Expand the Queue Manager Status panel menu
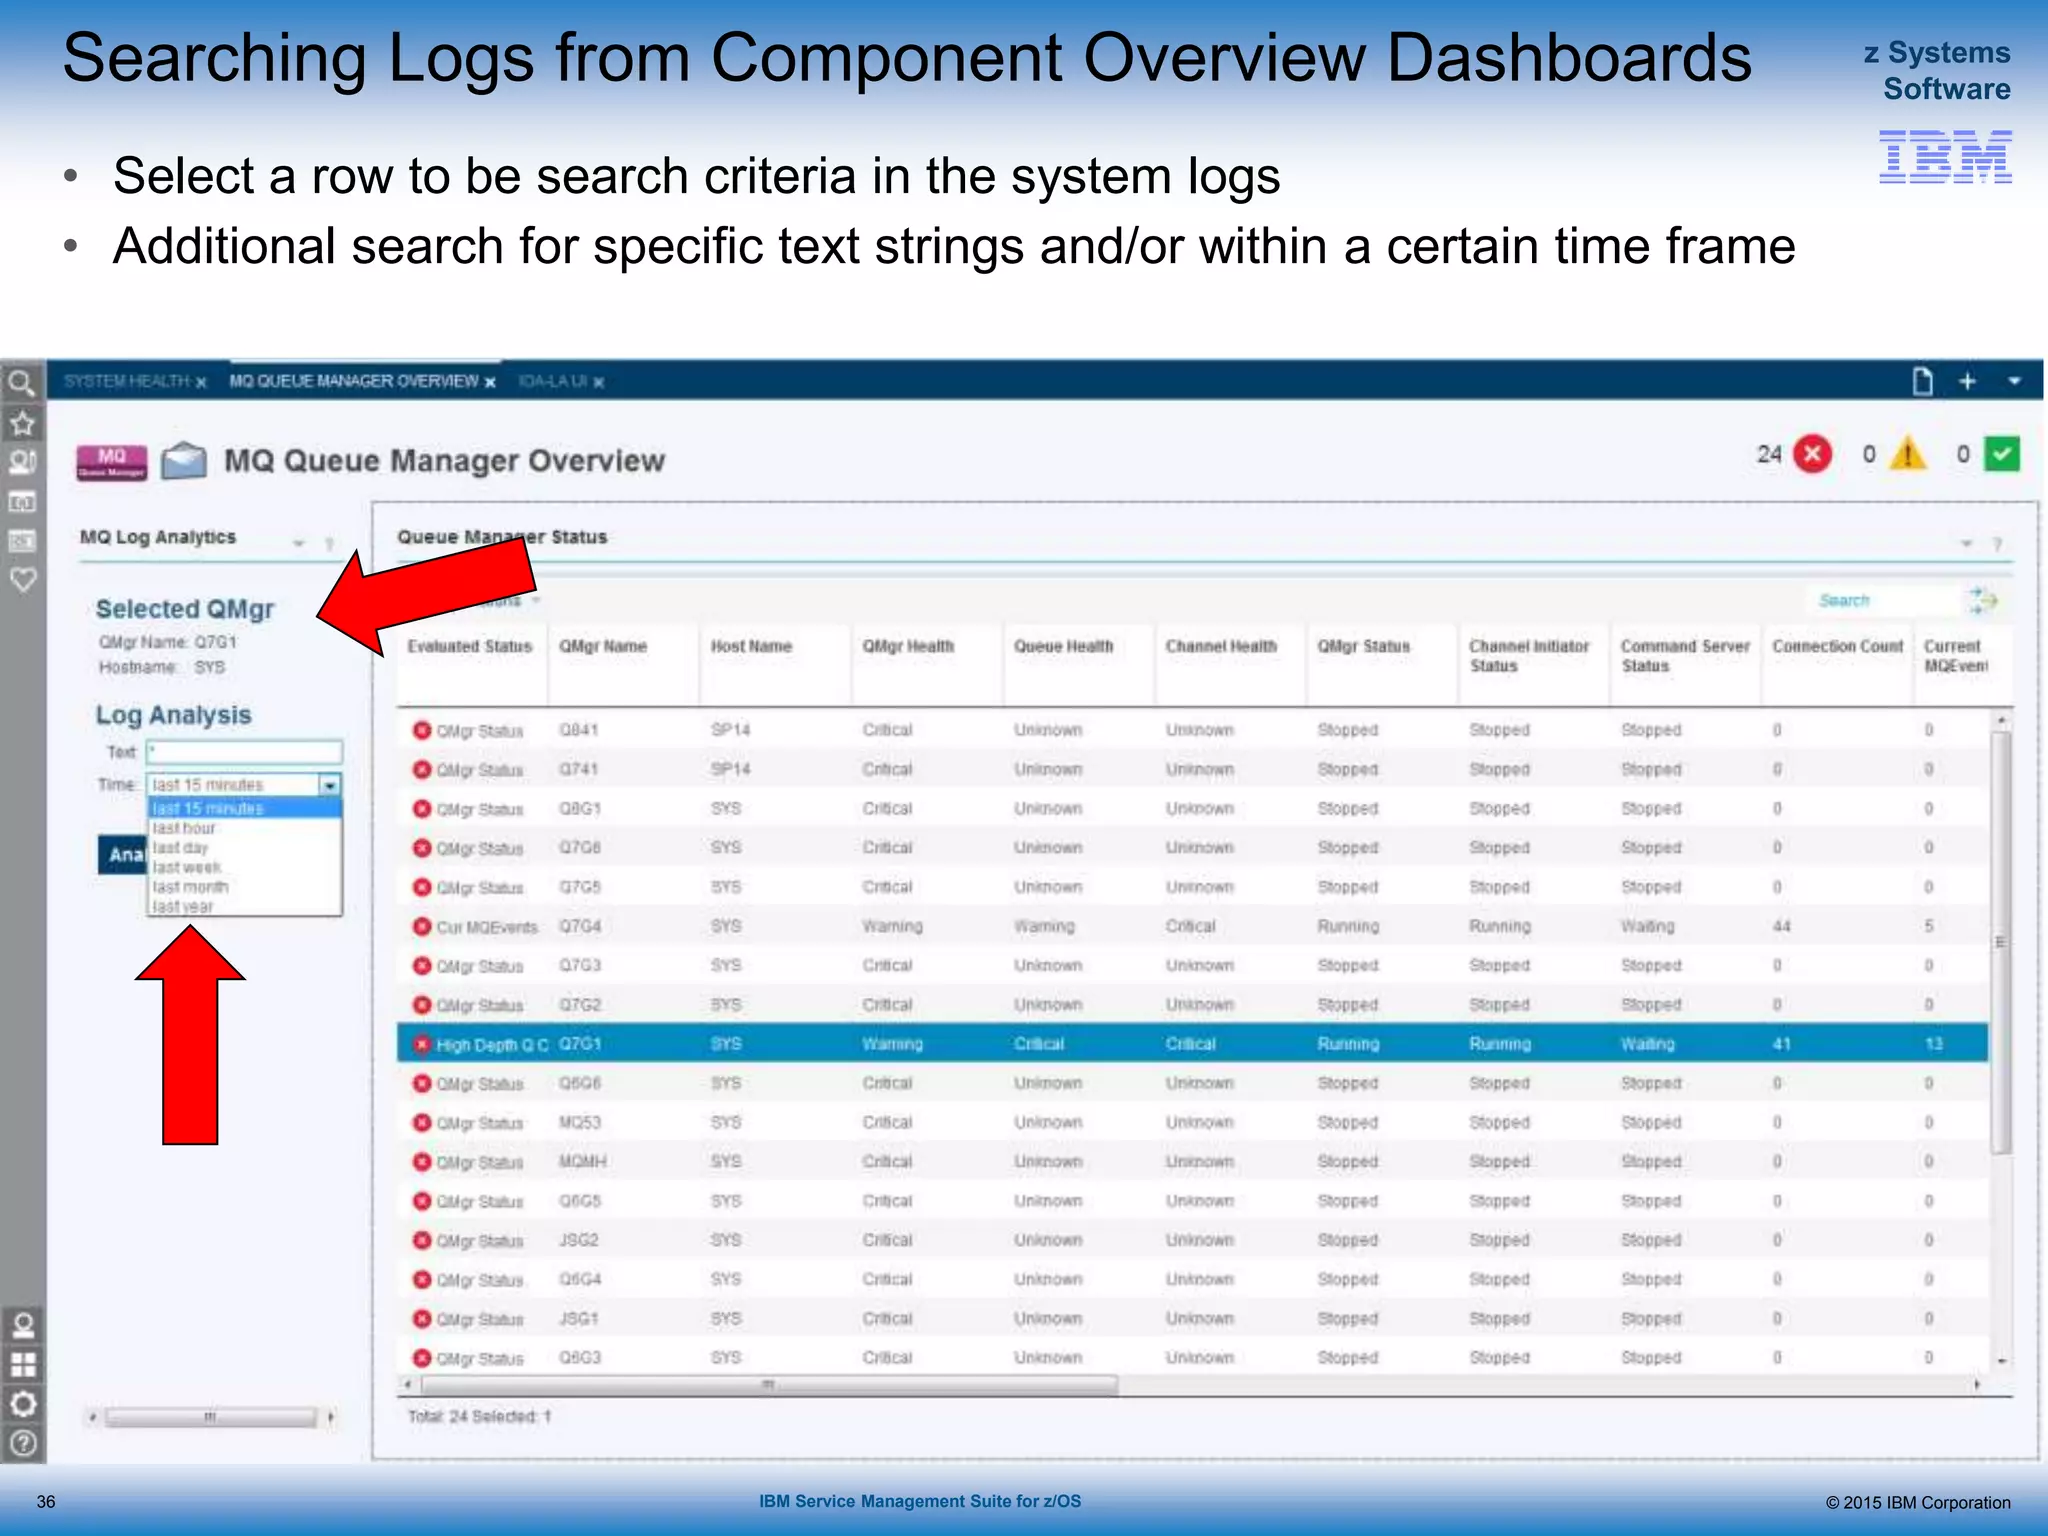The height and width of the screenshot is (1536, 2048). (x=1966, y=543)
